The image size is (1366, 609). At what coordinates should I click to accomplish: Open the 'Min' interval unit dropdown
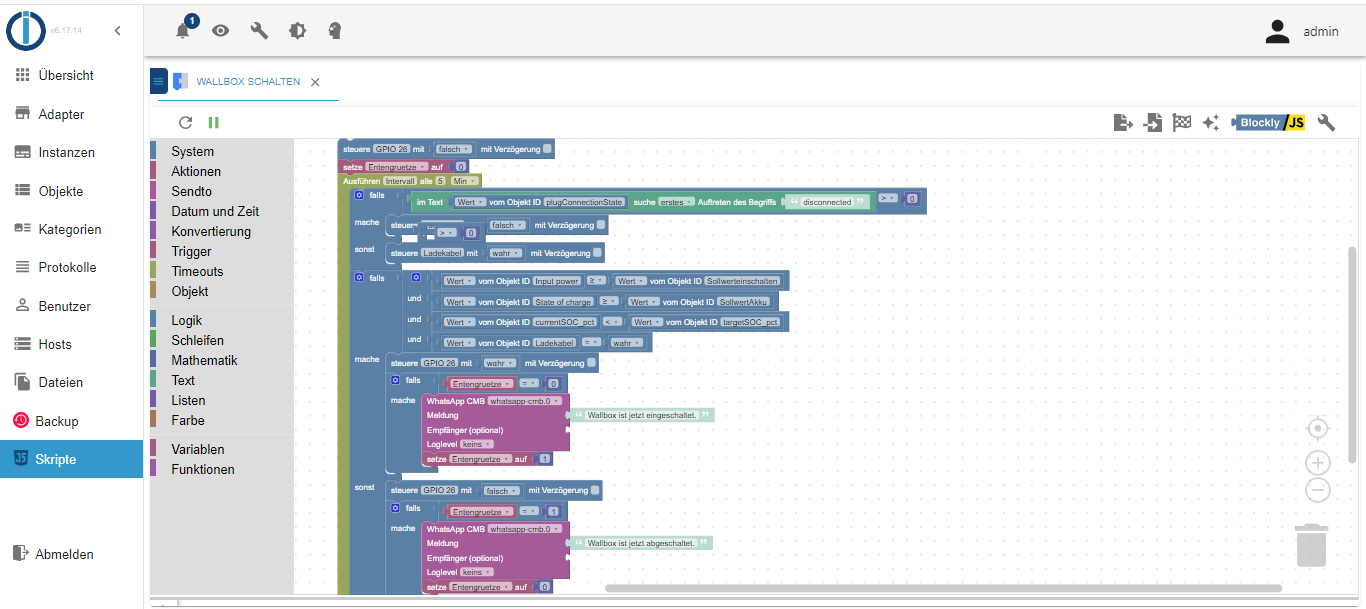[464, 181]
